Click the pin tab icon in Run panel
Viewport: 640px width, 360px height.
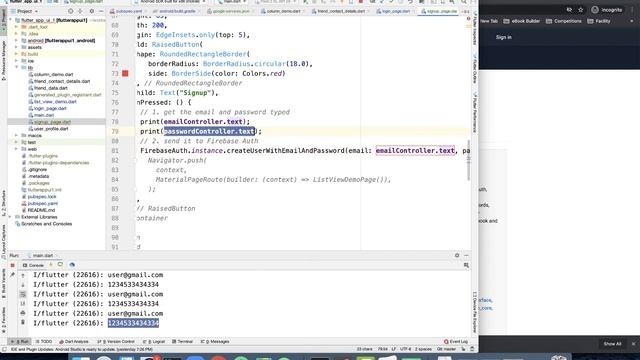point(13,275)
